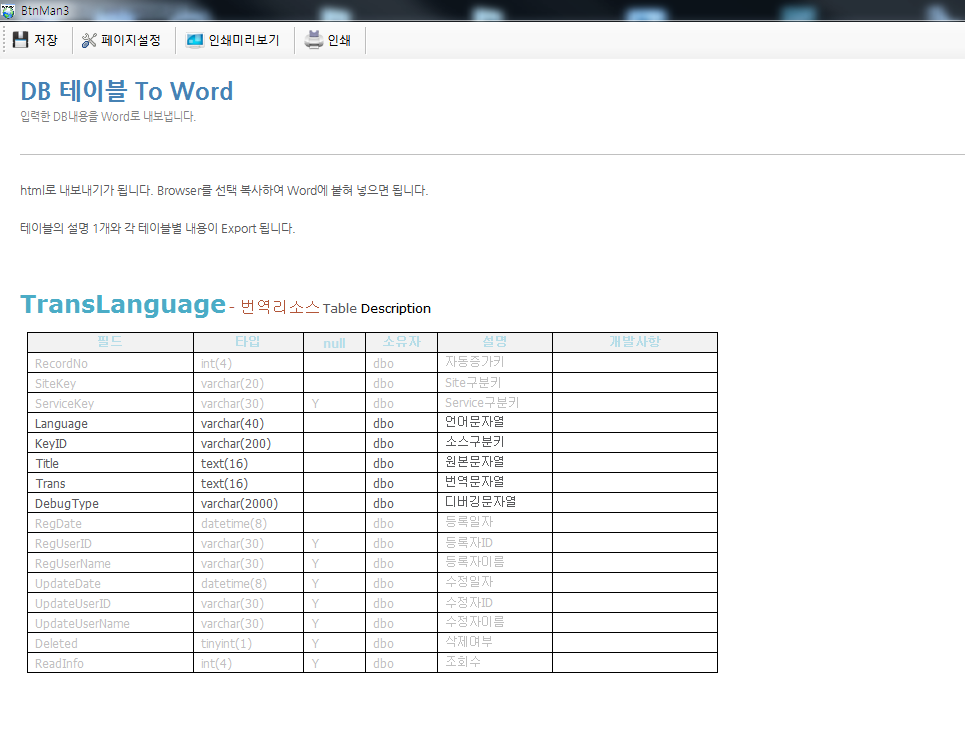
Task: Click the 디버깅문자열 description cell
Action: [495, 503]
